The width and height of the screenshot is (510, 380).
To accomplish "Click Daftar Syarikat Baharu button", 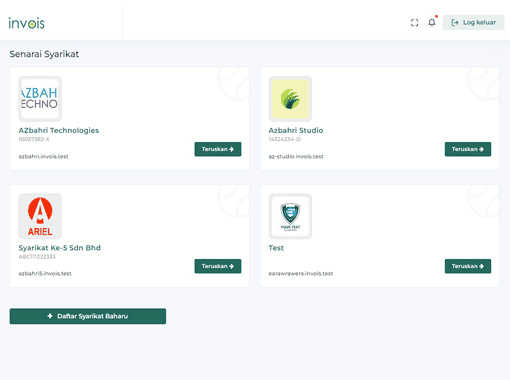I will pyautogui.click(x=88, y=316).
